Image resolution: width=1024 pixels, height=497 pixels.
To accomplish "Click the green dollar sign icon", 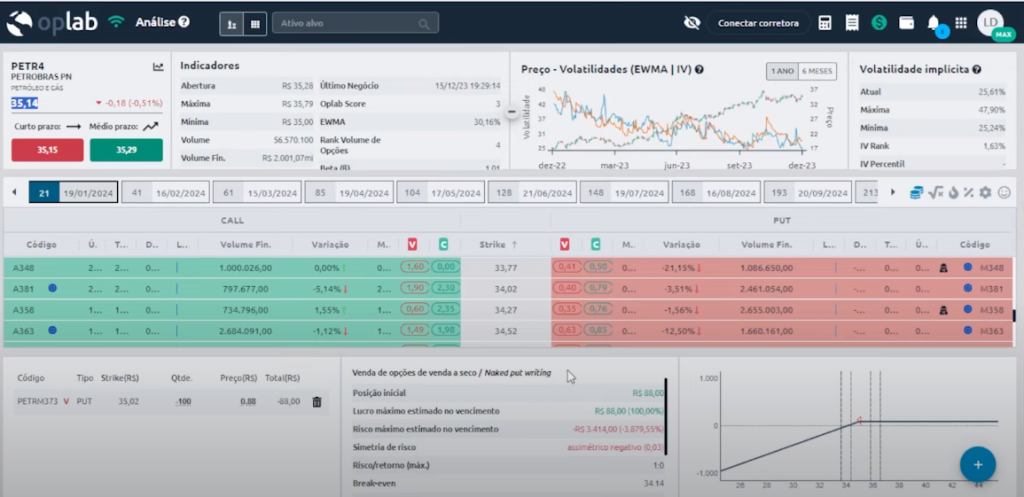I will pos(879,23).
